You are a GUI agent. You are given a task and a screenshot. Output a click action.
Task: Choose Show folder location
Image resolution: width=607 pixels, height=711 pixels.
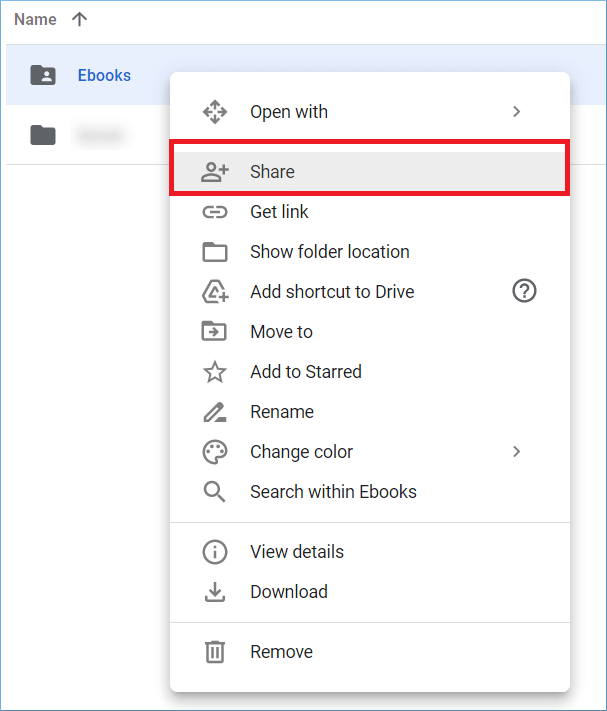369,252
